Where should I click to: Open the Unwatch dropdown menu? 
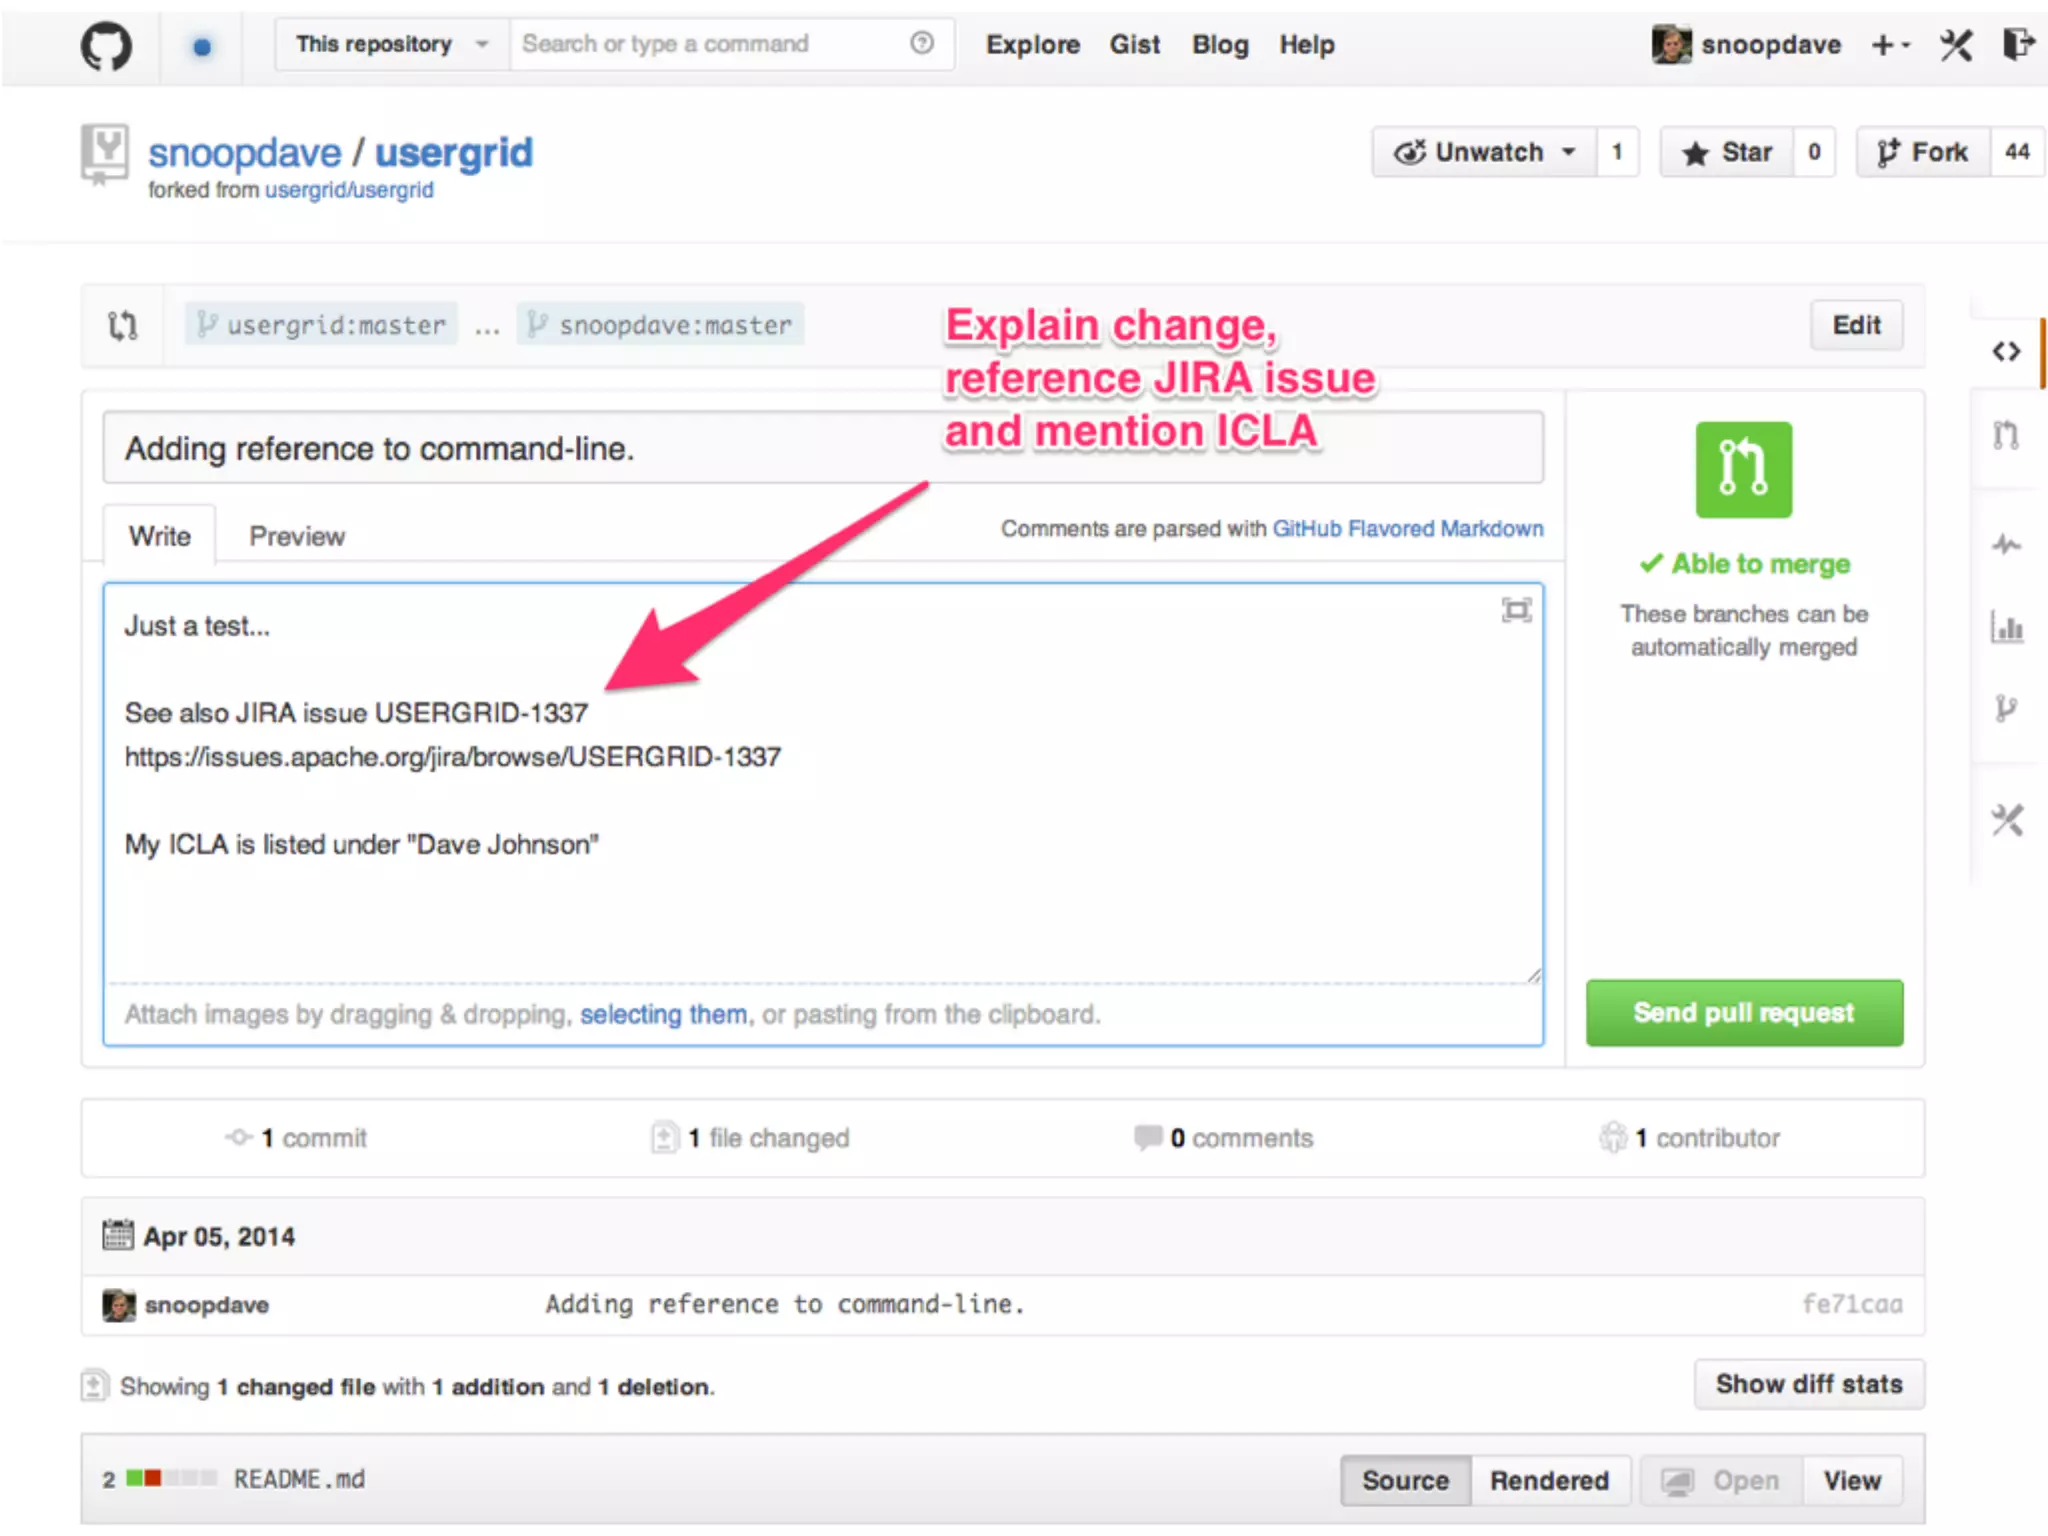[x=1484, y=152]
